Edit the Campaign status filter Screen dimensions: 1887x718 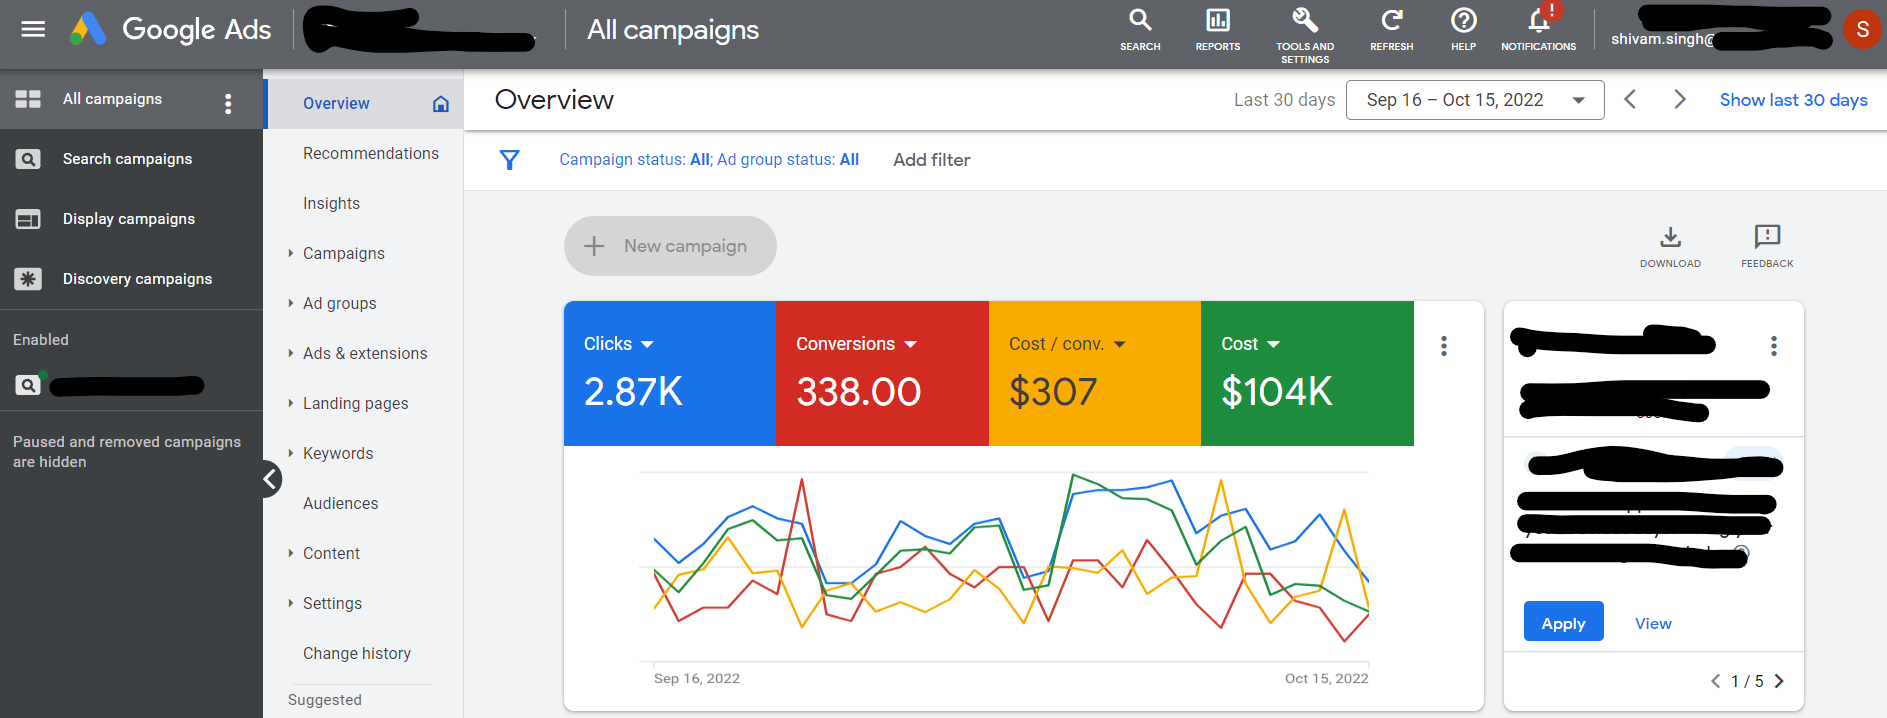(x=635, y=160)
